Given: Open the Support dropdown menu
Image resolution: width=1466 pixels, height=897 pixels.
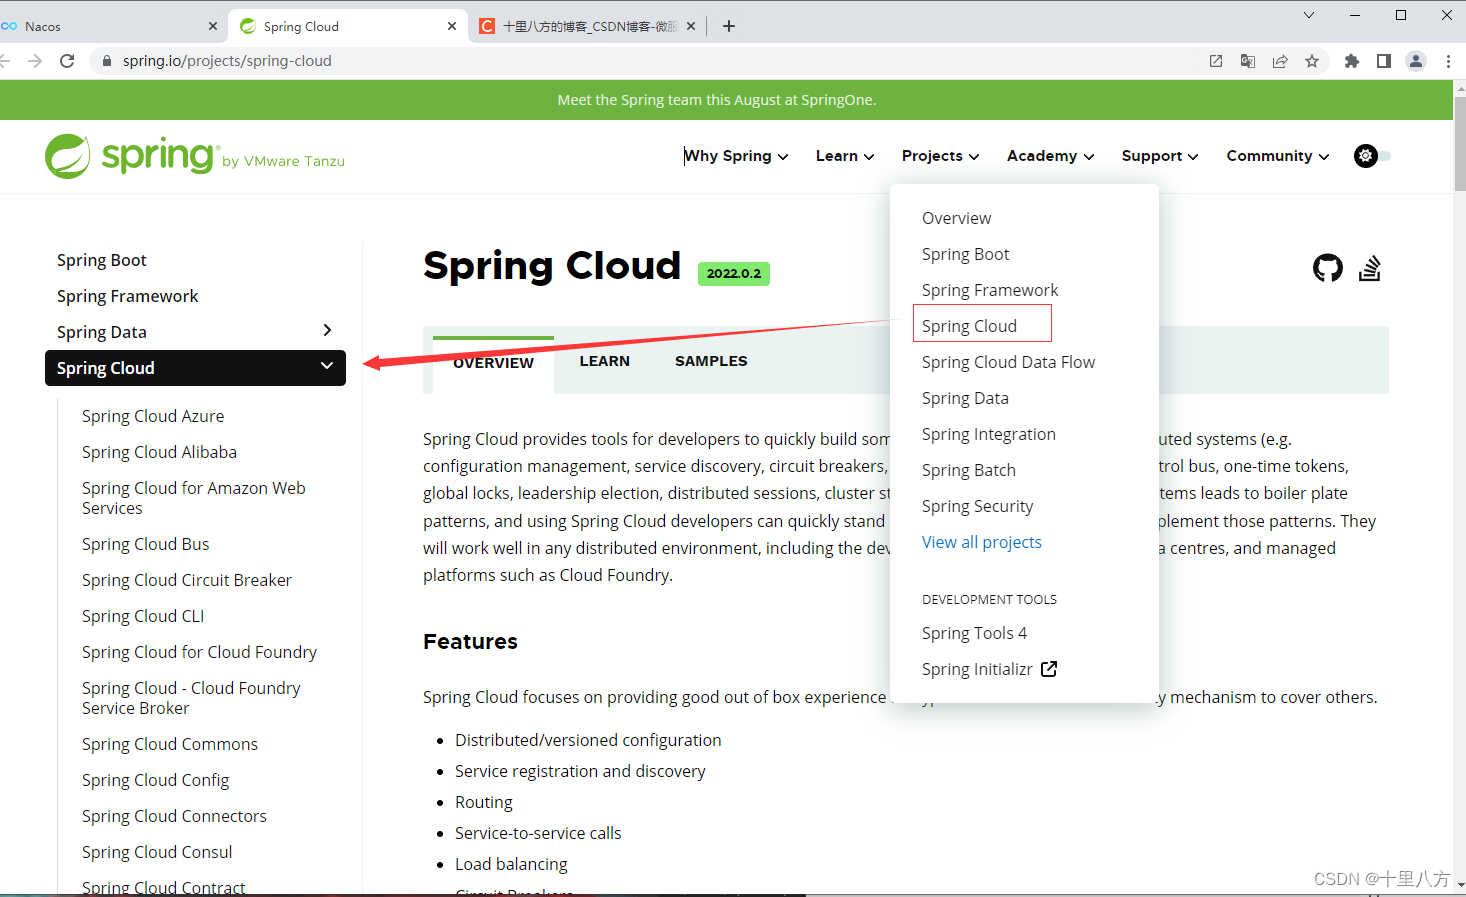Looking at the screenshot, I should tap(1160, 156).
